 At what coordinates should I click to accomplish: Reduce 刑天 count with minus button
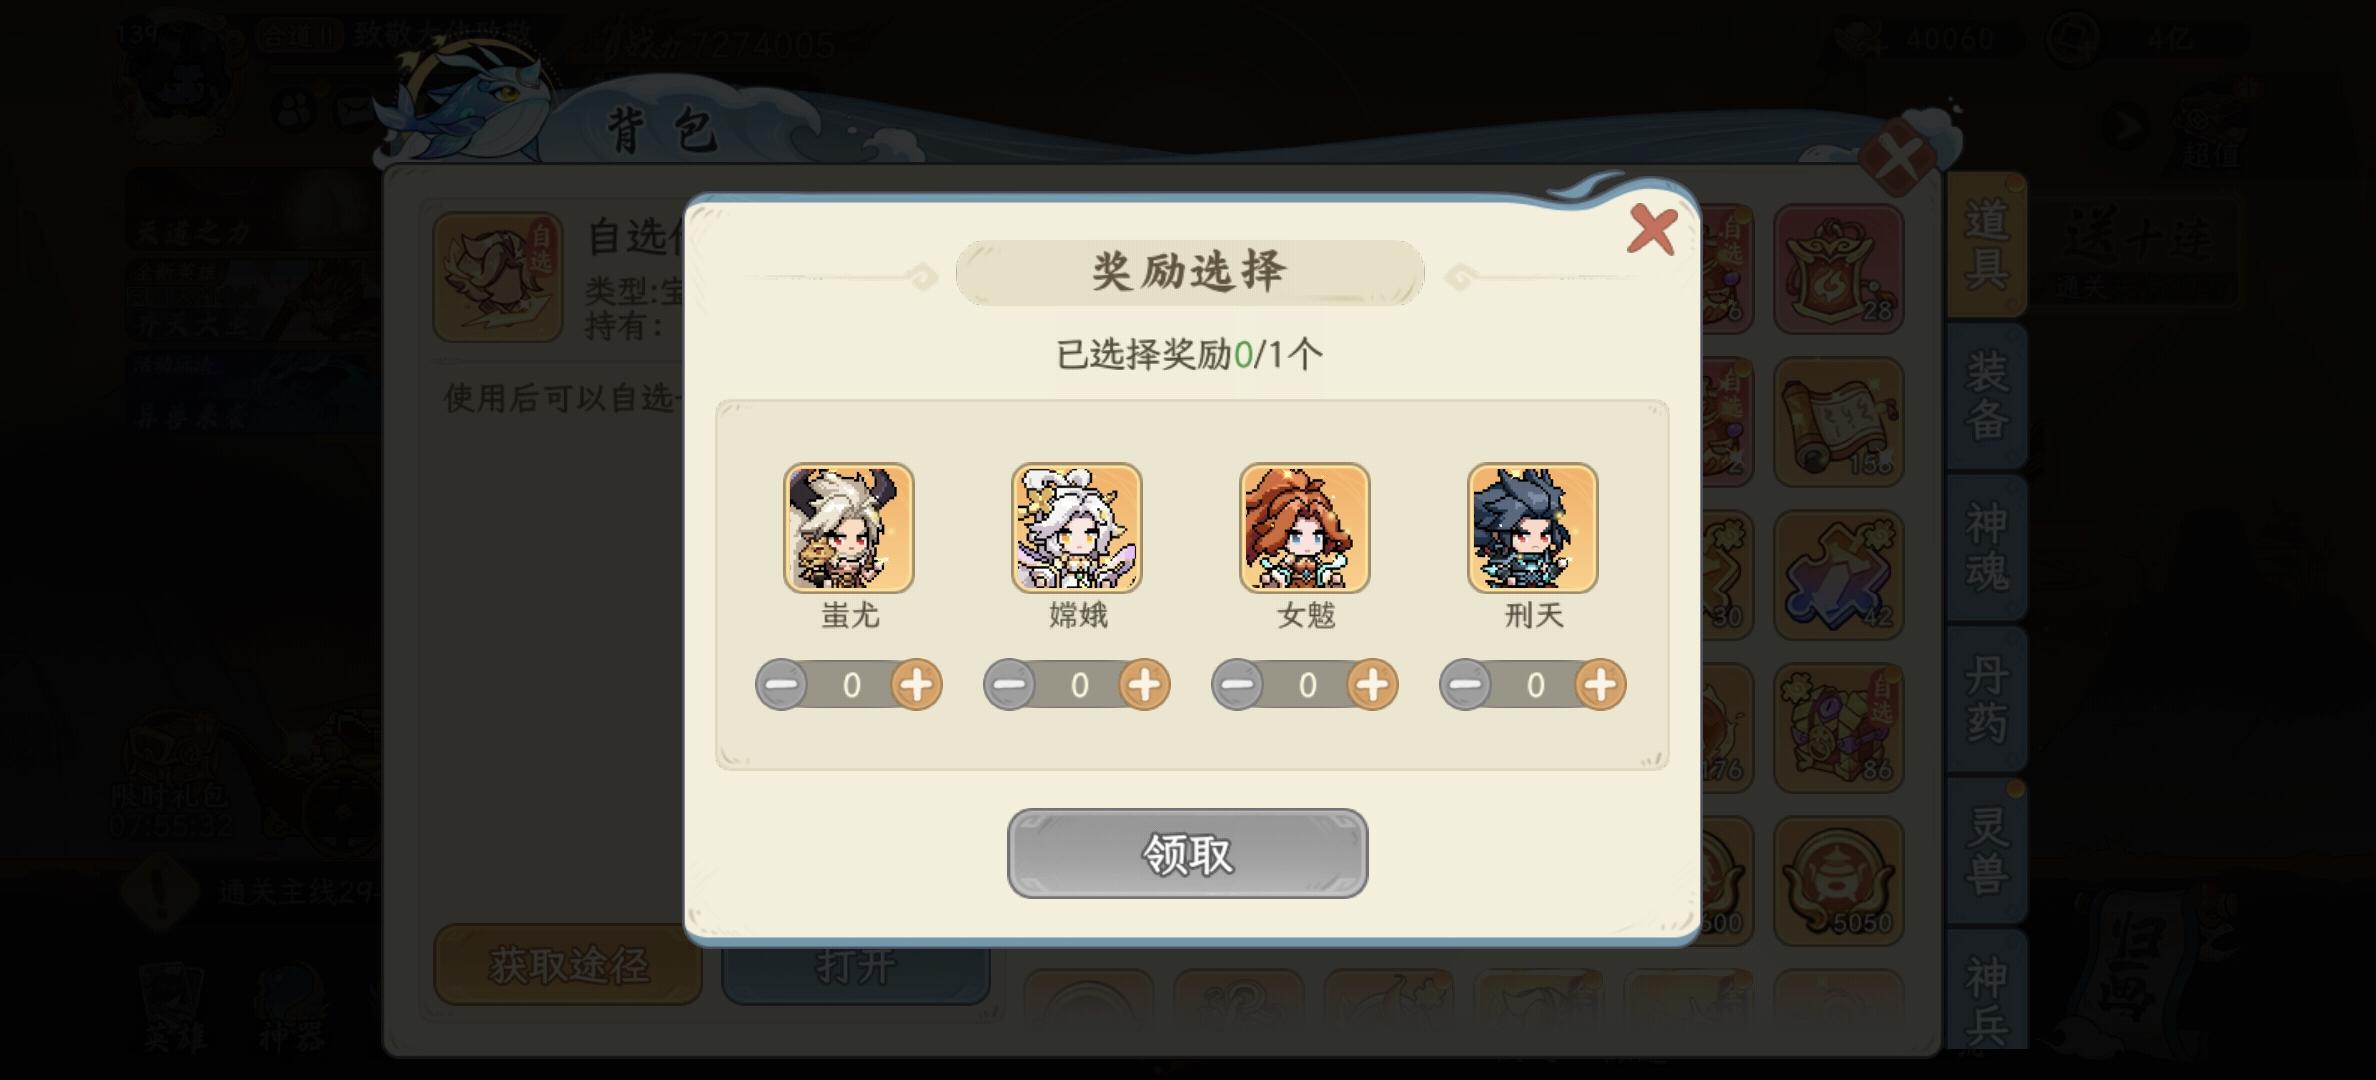click(x=1465, y=685)
